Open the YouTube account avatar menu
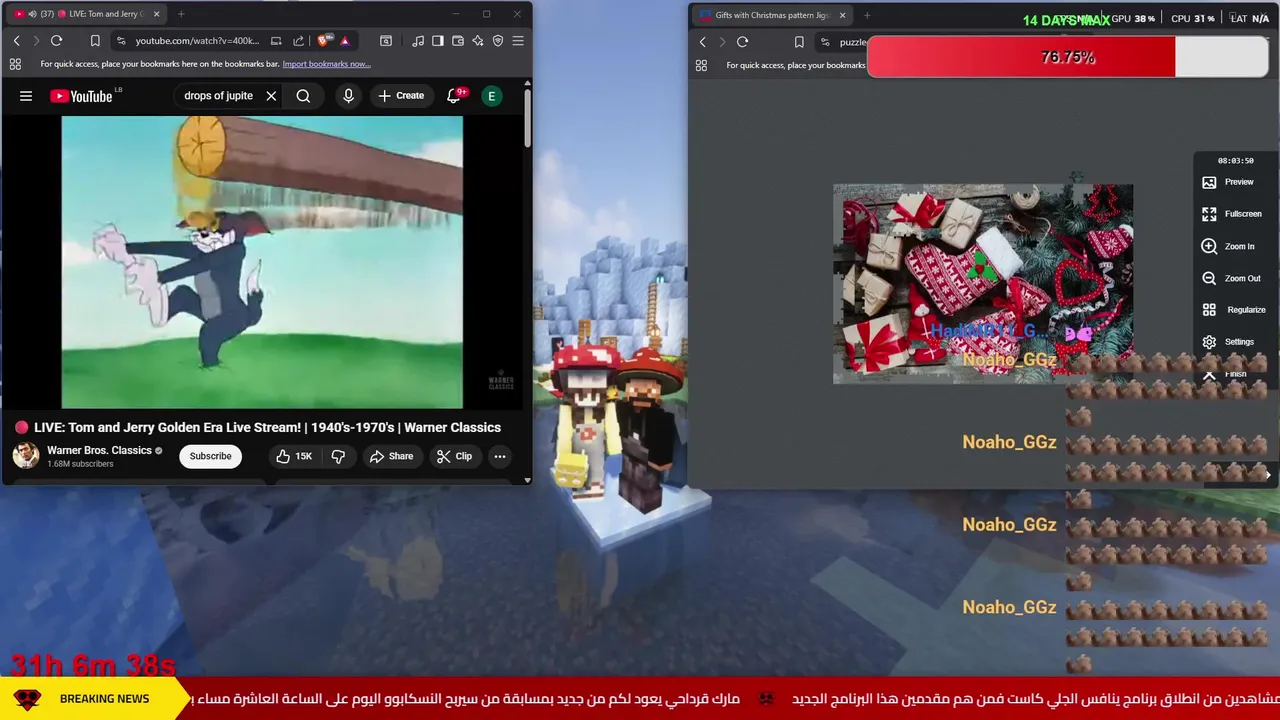The height and width of the screenshot is (720, 1280). (491, 96)
